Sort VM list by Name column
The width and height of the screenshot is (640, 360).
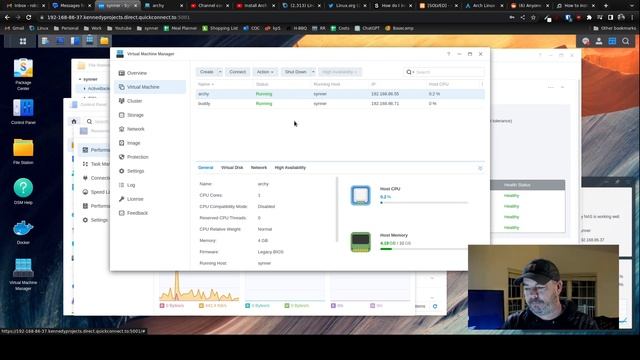point(206,84)
